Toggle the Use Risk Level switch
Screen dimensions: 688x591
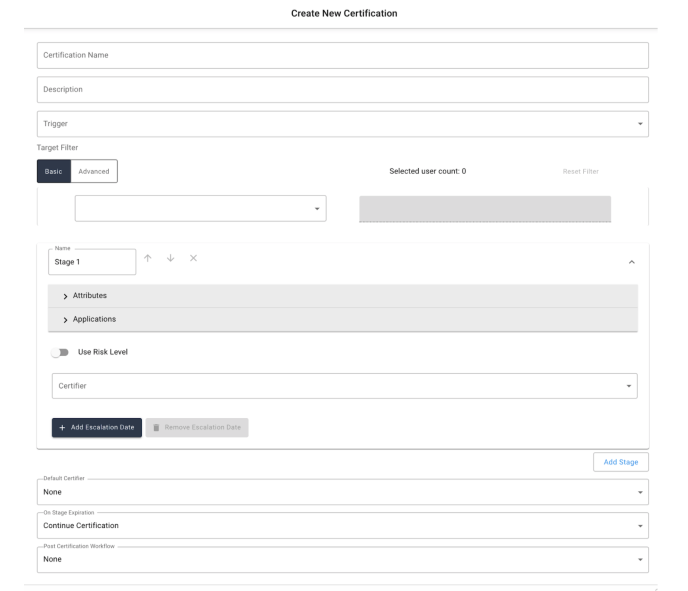click(60, 352)
